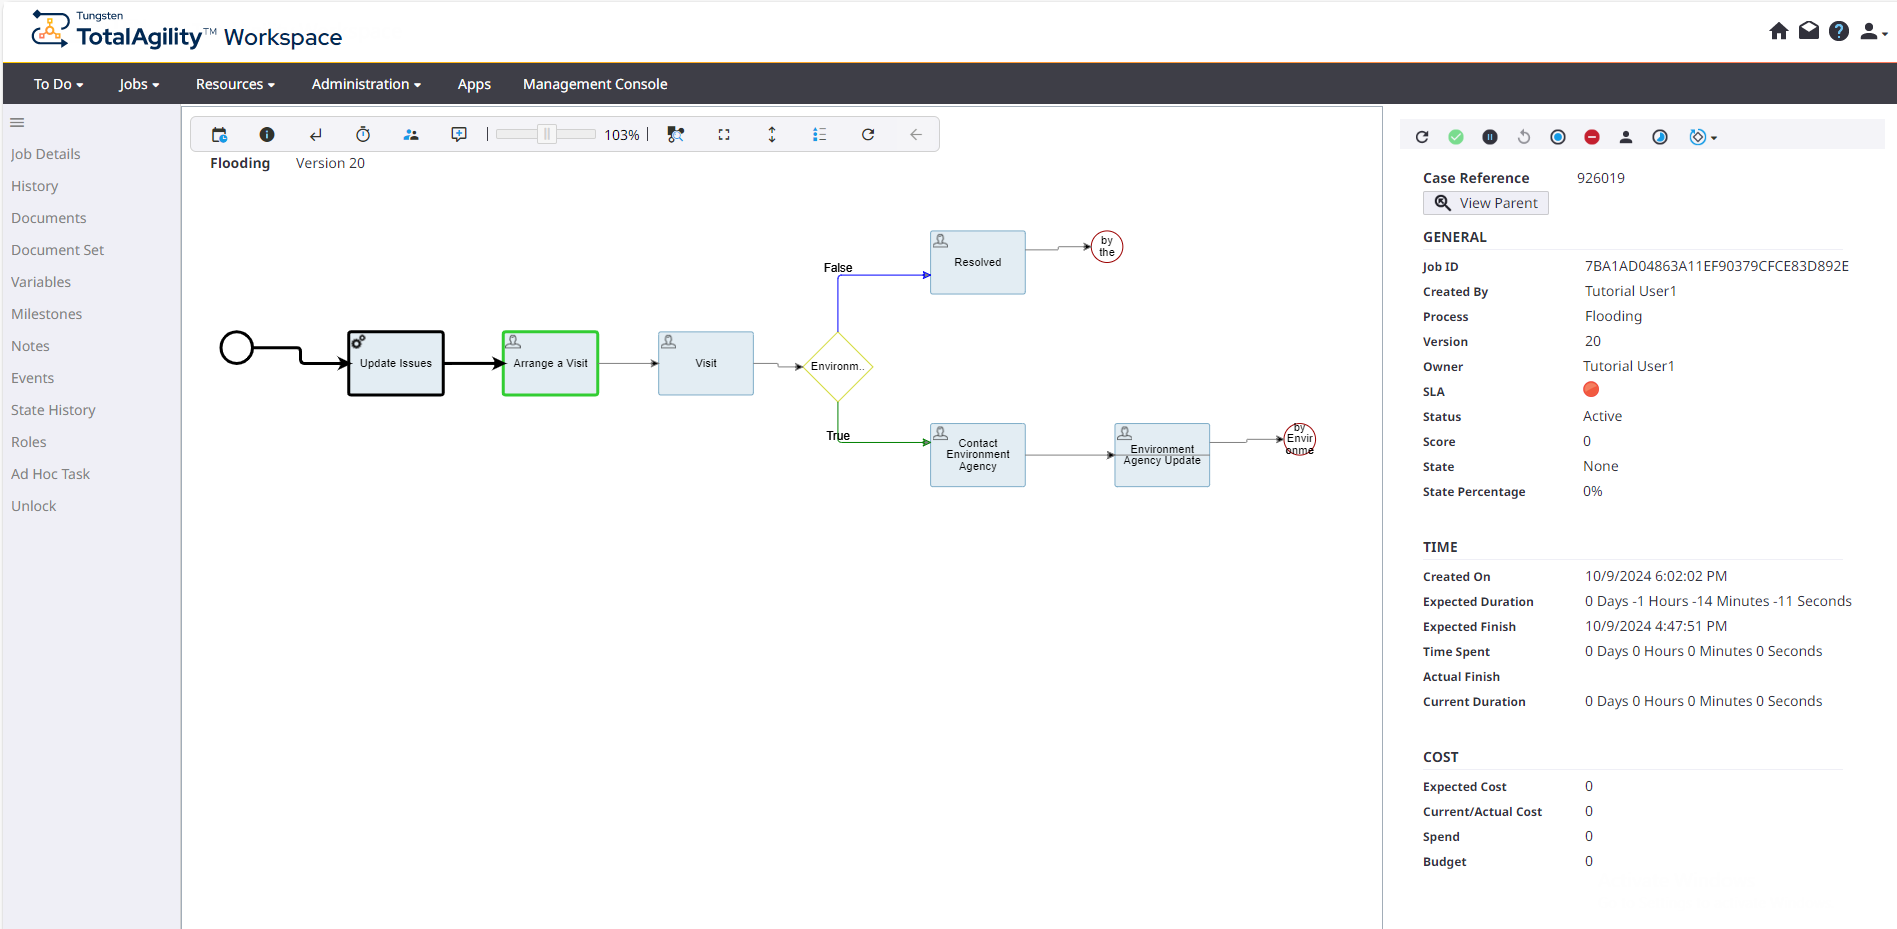
Task: Click the vertical double-arrow icon
Action: [772, 135]
